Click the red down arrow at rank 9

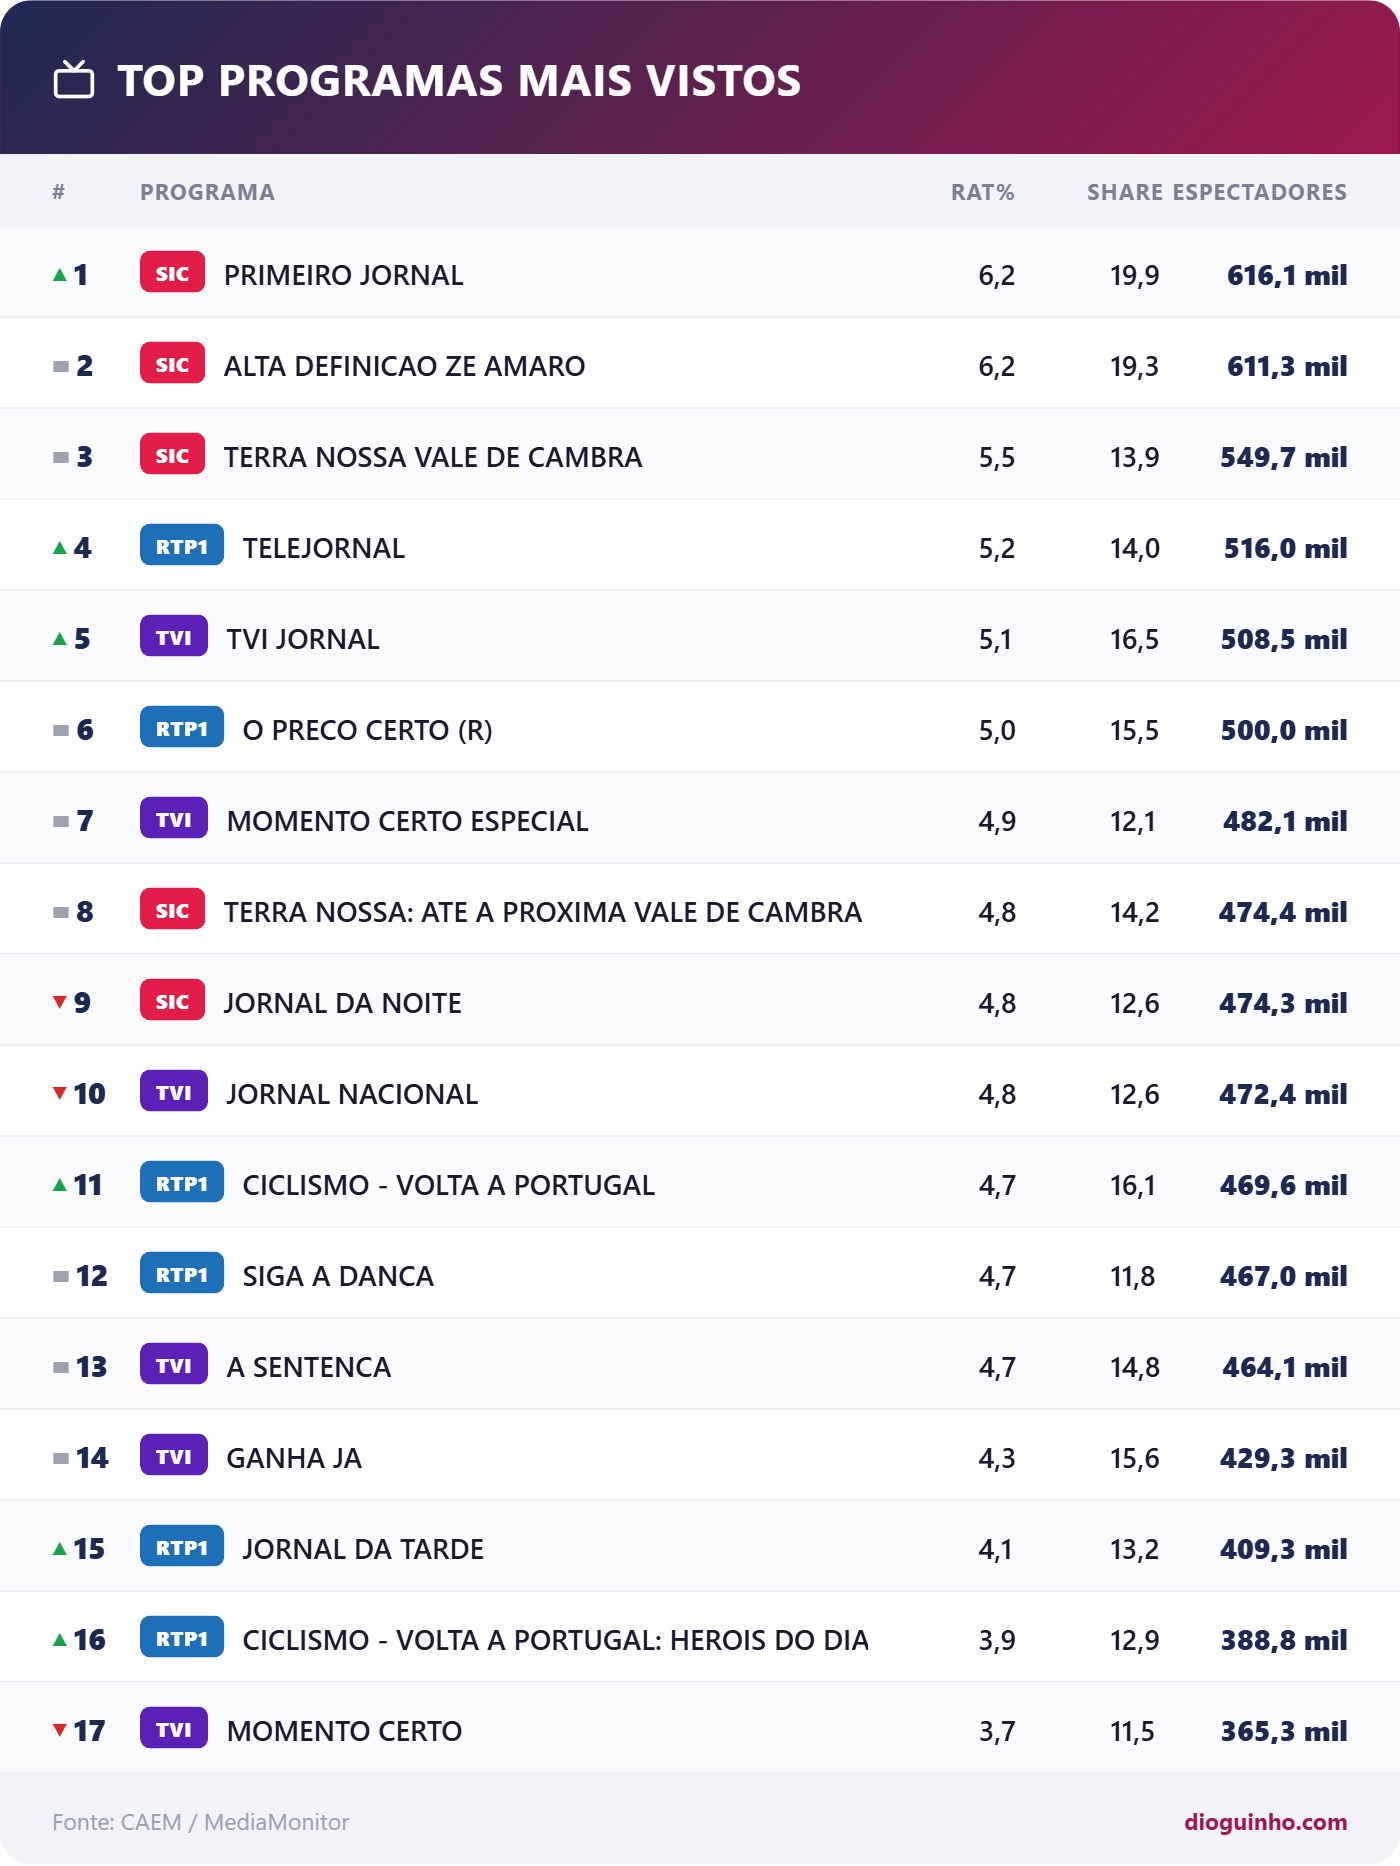click(60, 1002)
